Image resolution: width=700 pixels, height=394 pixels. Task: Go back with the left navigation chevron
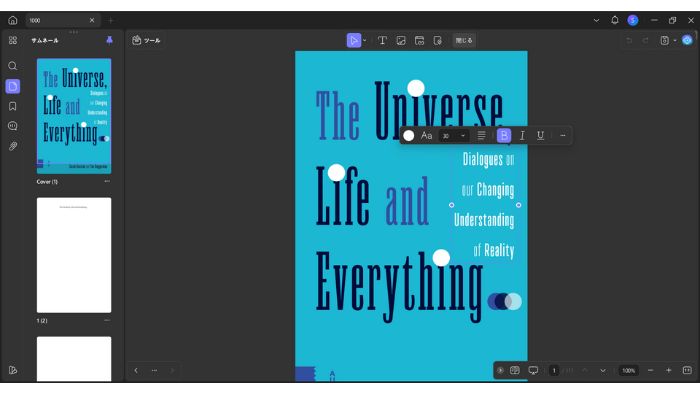pos(136,370)
